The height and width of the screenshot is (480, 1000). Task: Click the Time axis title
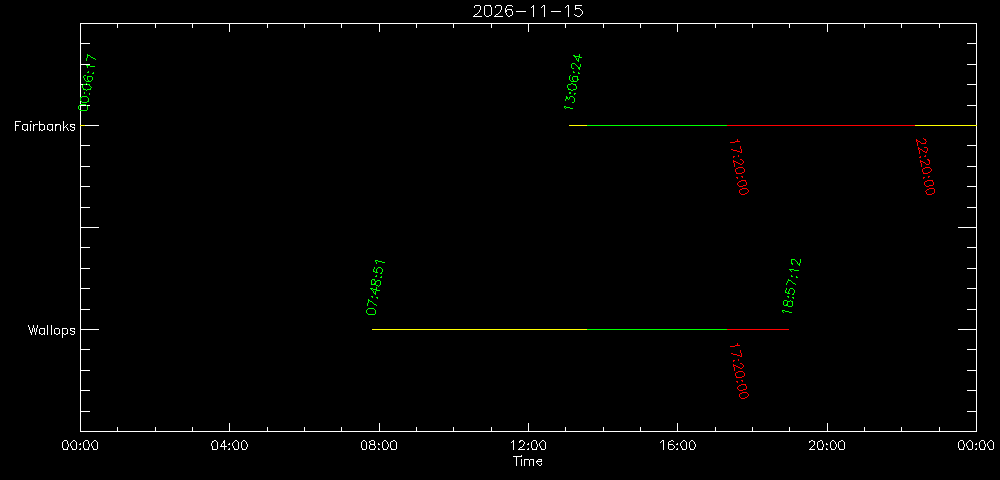pos(528,462)
